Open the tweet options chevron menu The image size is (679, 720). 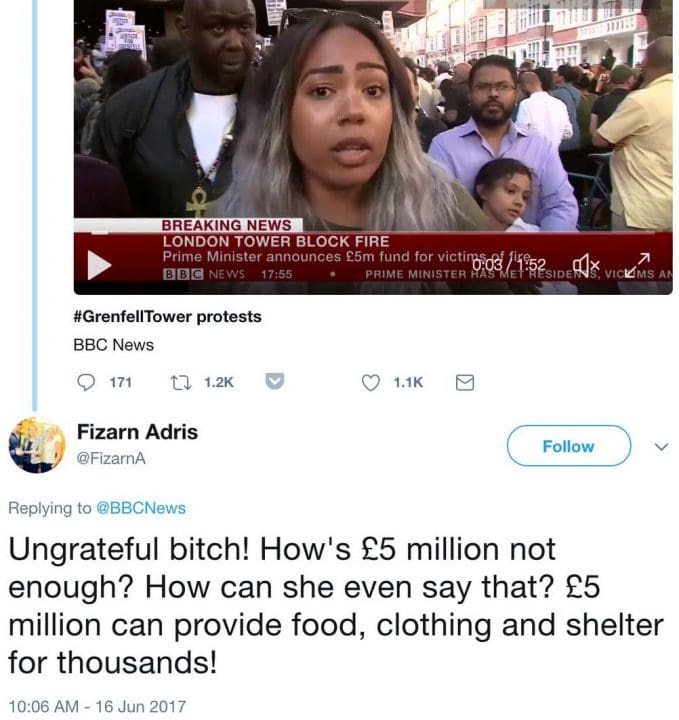(x=661, y=446)
